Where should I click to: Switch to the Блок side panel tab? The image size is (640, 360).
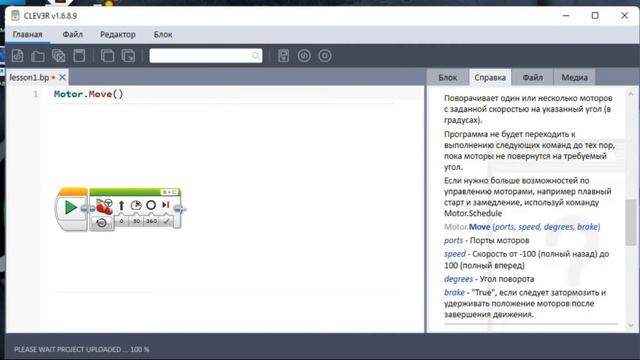pos(448,77)
